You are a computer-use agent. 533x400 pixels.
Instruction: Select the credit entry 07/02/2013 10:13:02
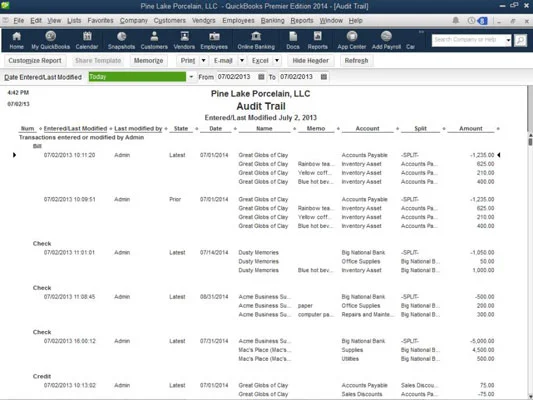click(x=69, y=385)
